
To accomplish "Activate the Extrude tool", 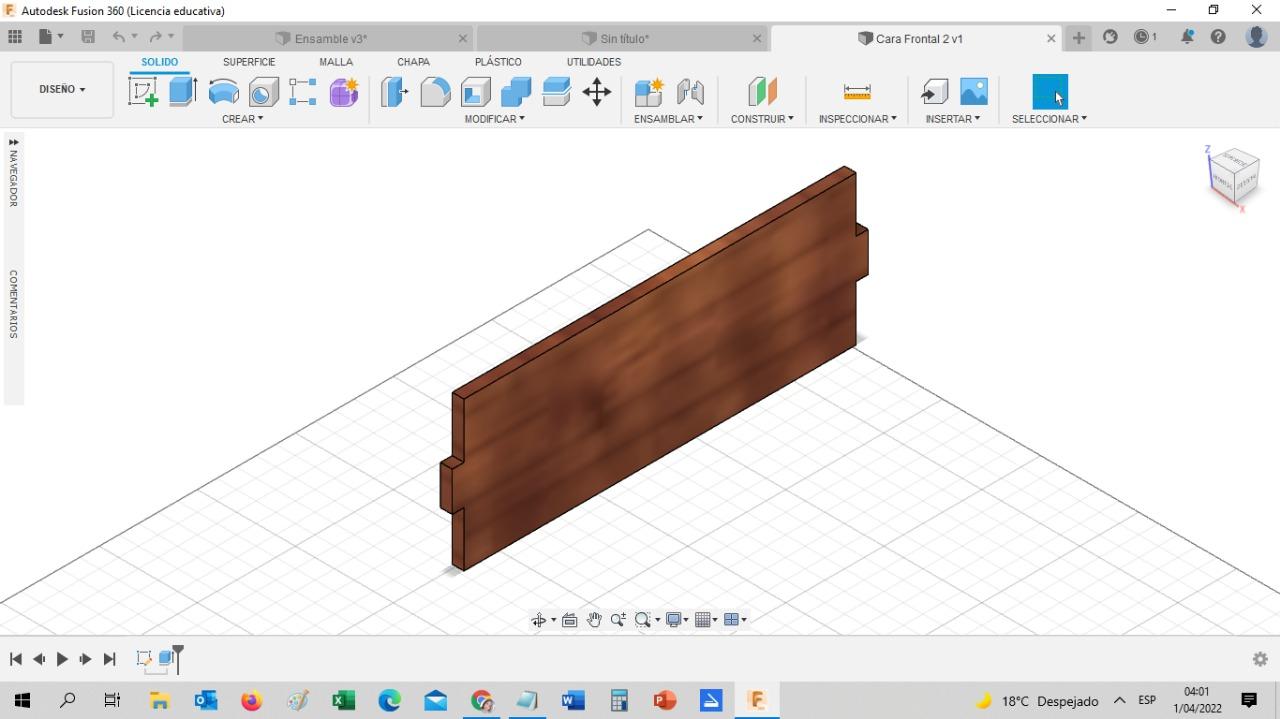I will coord(182,92).
